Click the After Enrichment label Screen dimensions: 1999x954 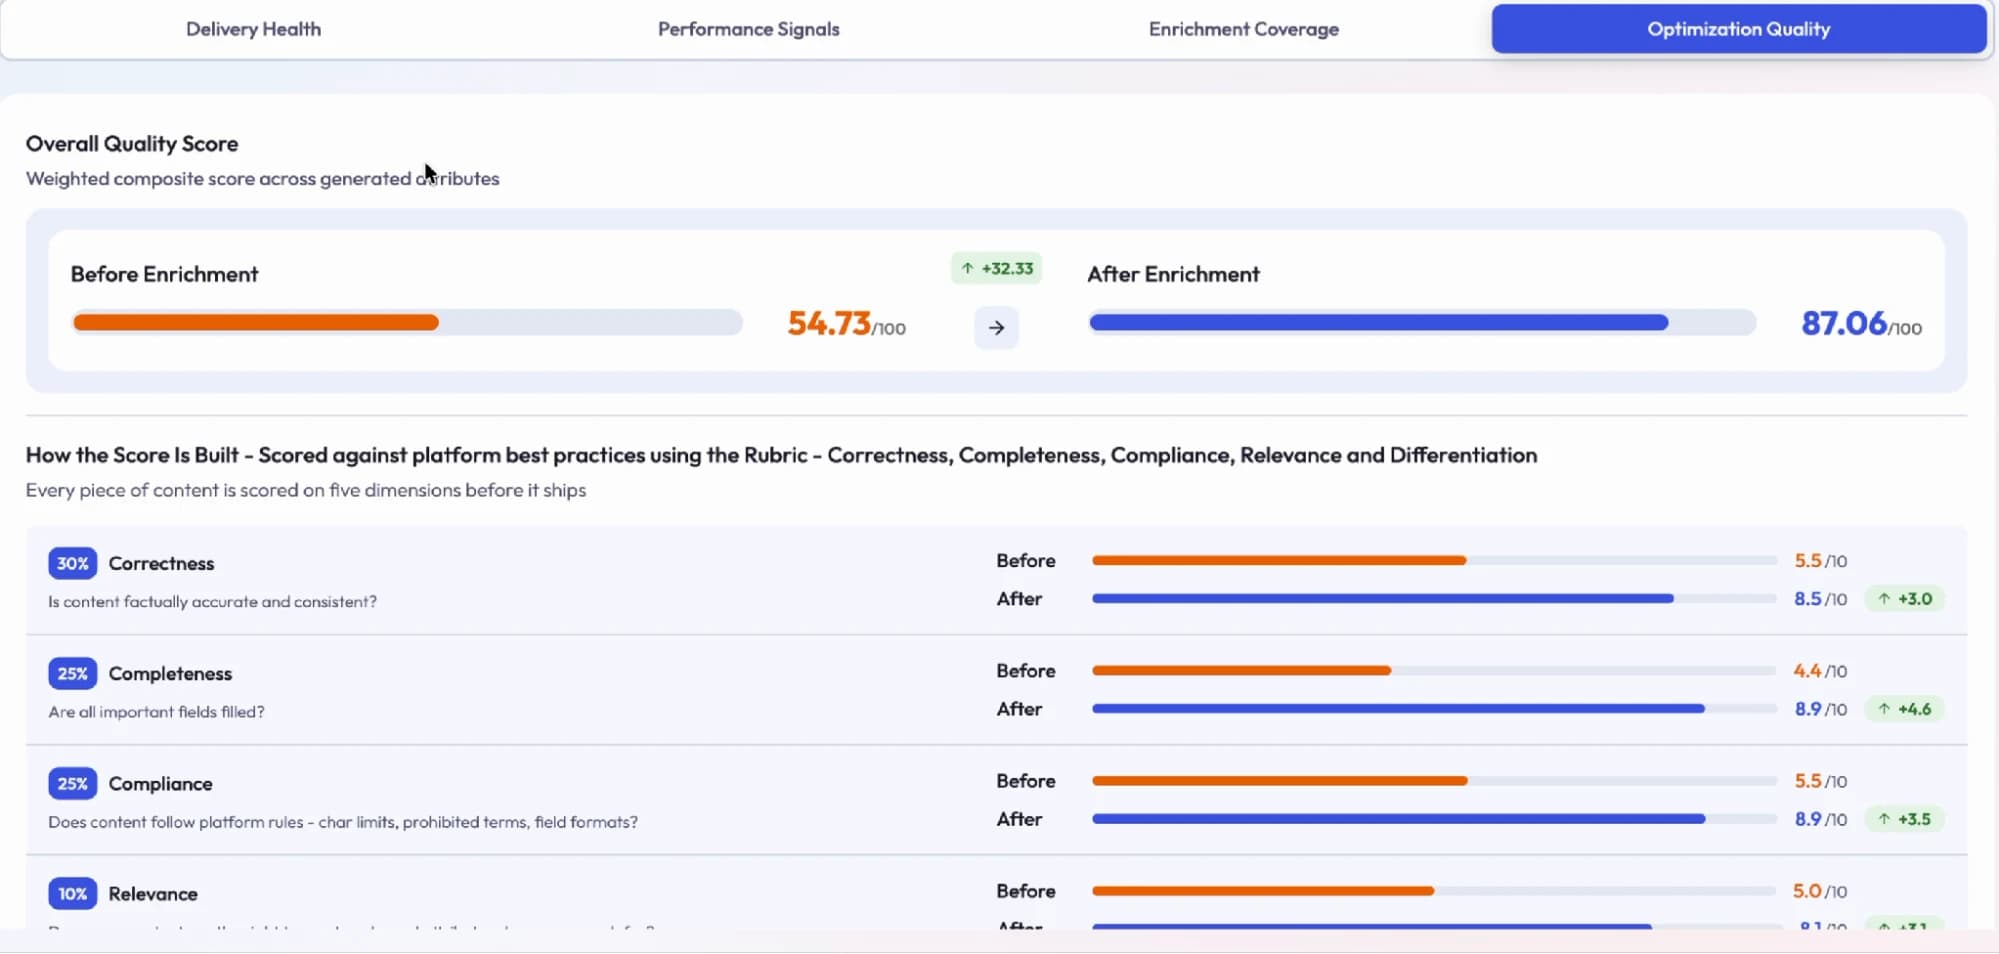(x=1173, y=274)
